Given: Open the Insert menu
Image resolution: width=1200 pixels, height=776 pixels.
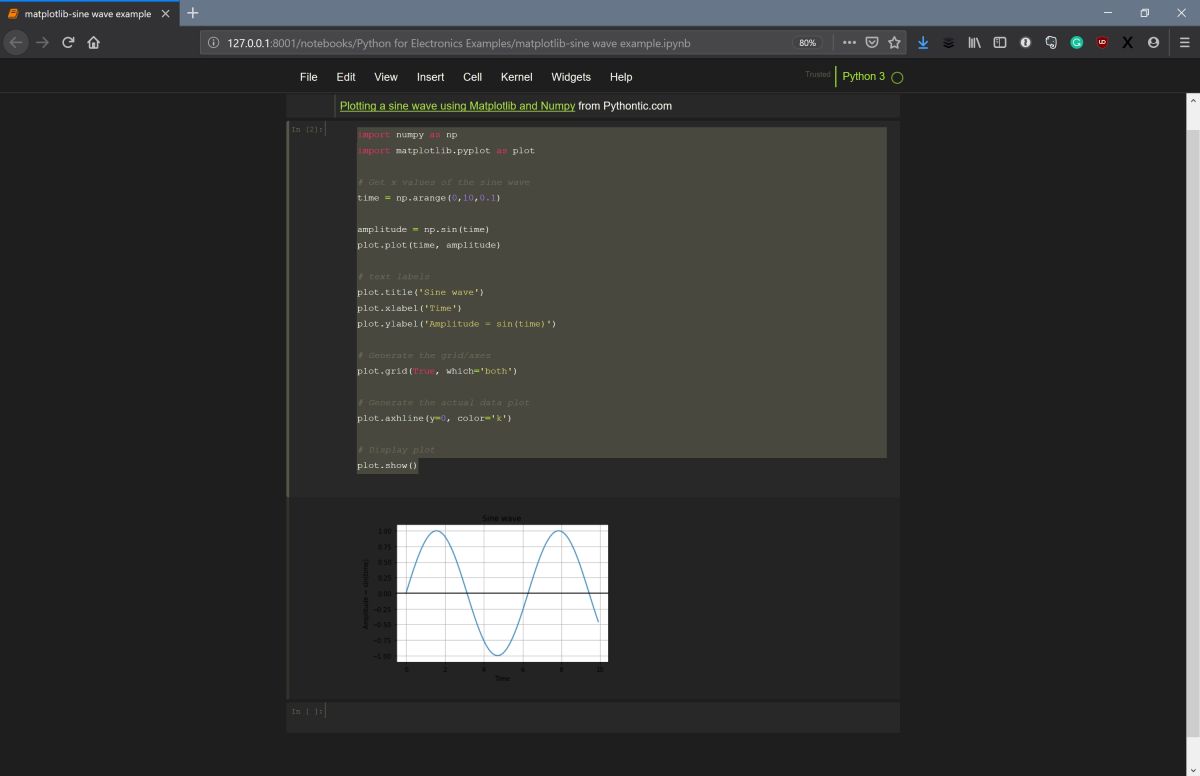Looking at the screenshot, I should 431,77.
